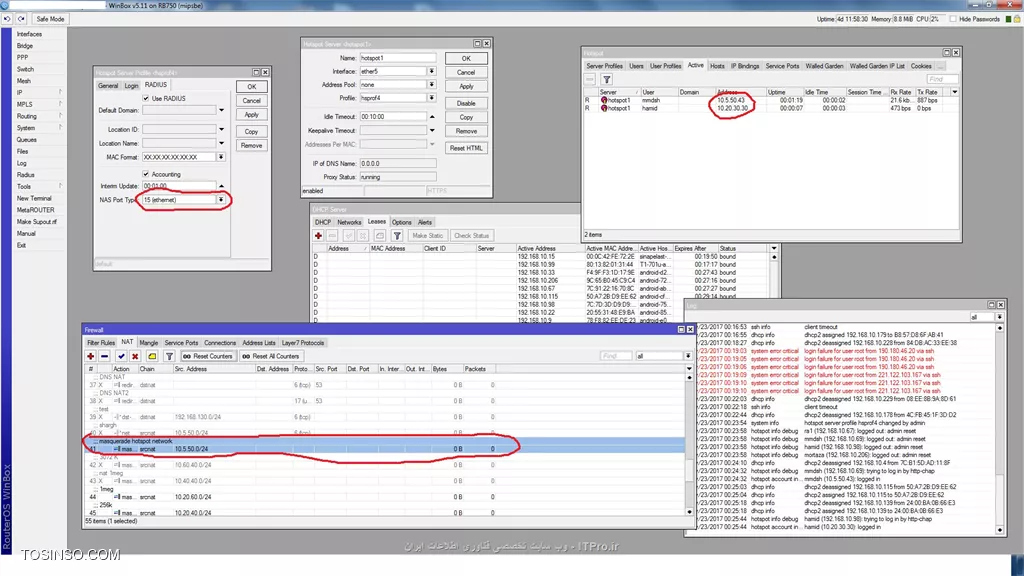Click Apply in Hotspot Server Profile window
The height and width of the screenshot is (576, 1024).
coord(251,115)
